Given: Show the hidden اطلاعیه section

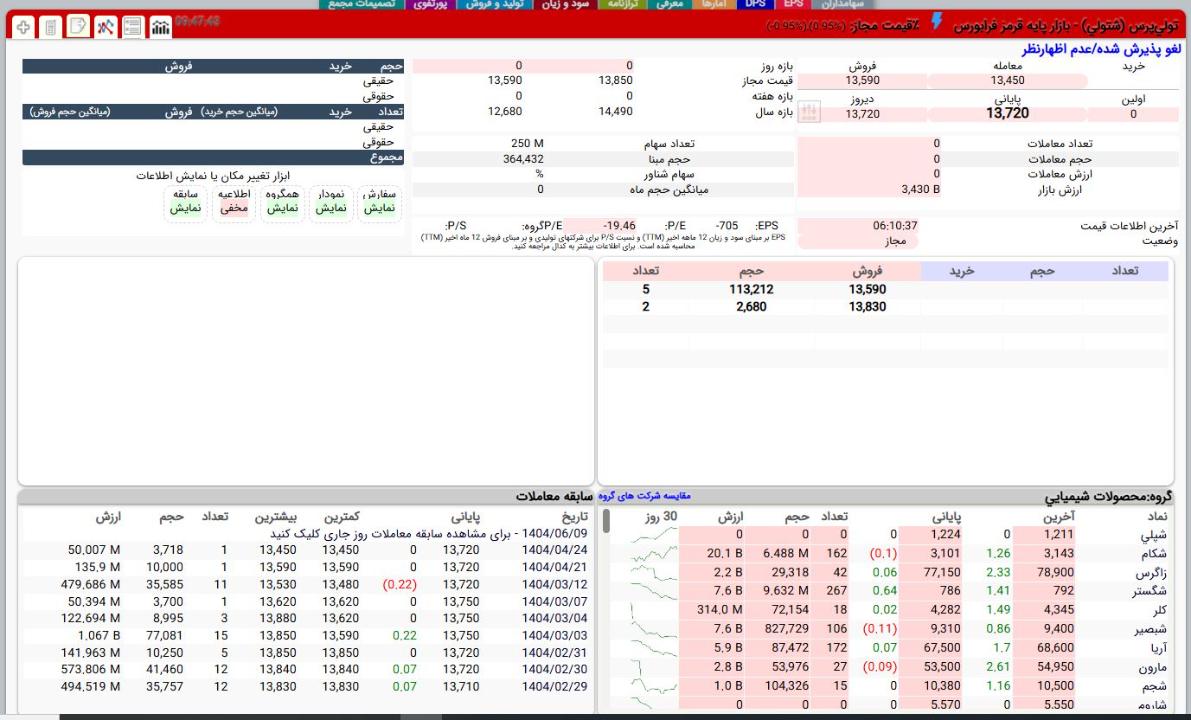Looking at the screenshot, I should [234, 202].
